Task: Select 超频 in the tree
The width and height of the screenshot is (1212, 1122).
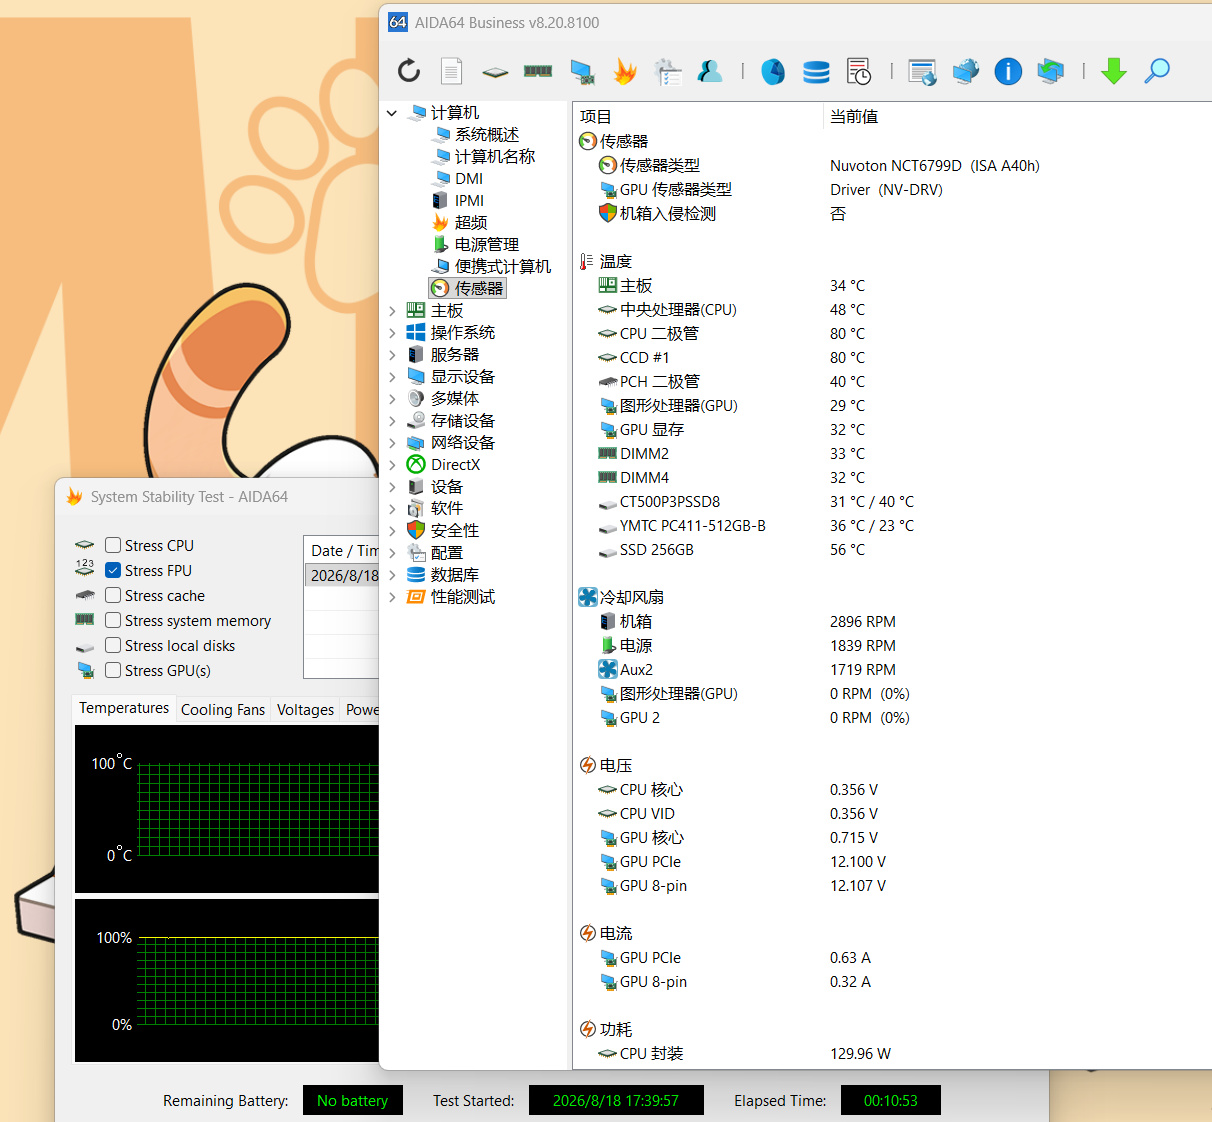Action: click(471, 222)
